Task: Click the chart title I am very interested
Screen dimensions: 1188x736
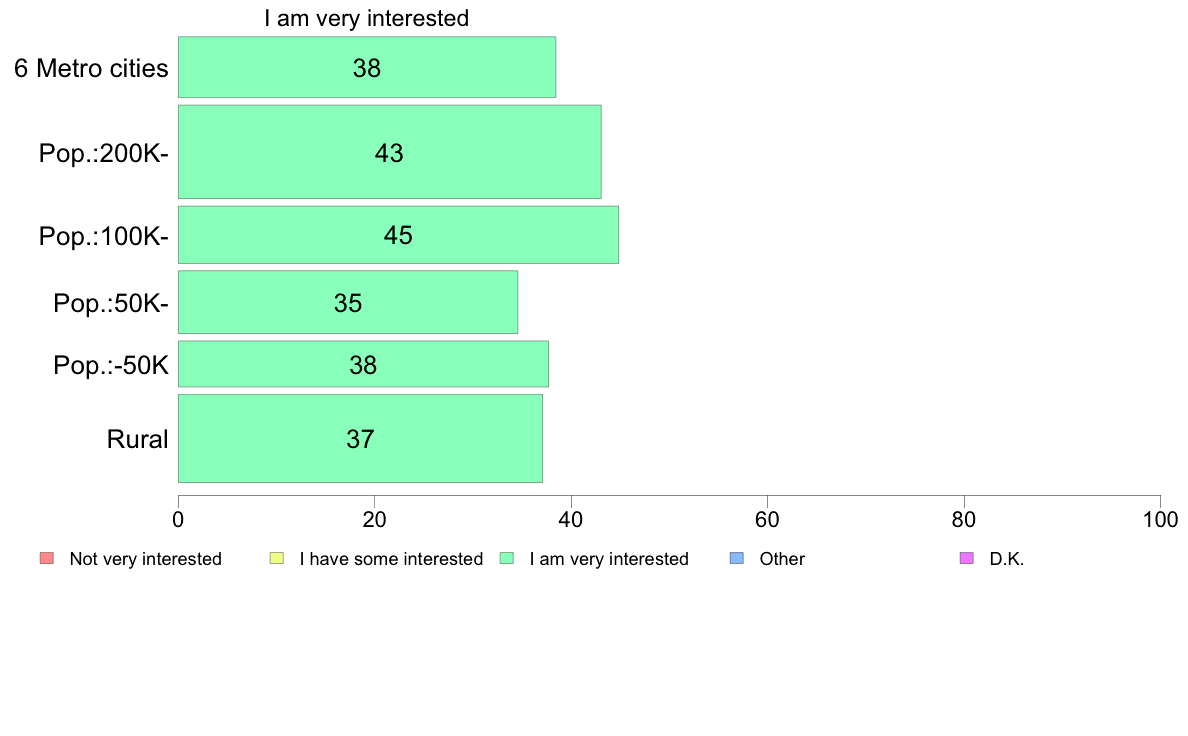Action: (x=367, y=18)
